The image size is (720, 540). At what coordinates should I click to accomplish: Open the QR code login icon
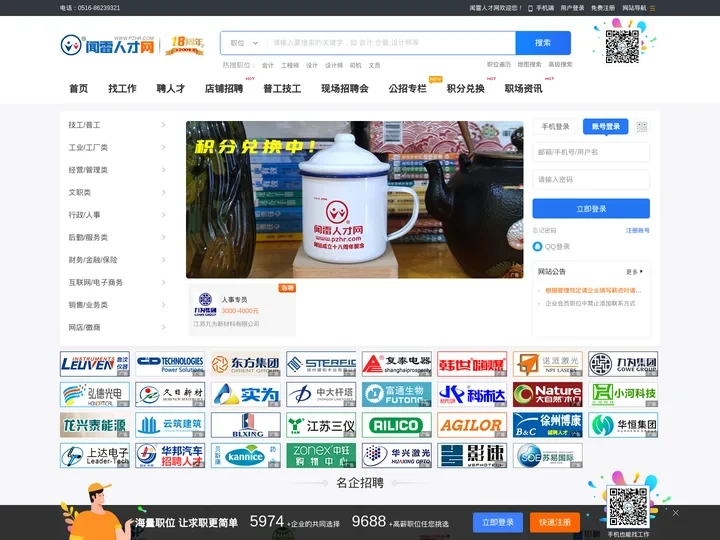tap(642, 127)
